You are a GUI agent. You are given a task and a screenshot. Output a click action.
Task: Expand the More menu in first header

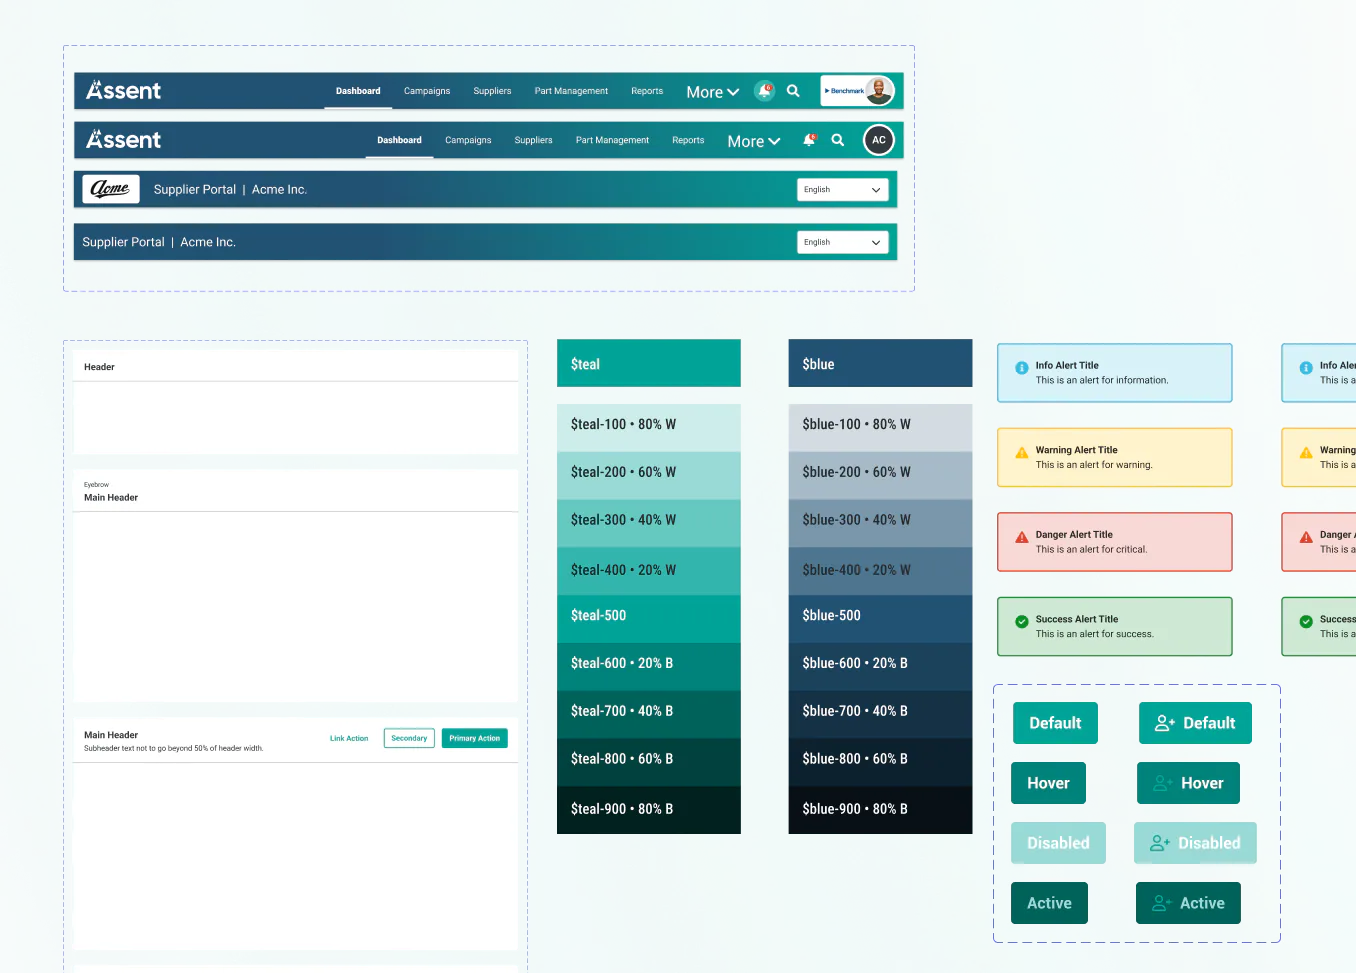712,92
